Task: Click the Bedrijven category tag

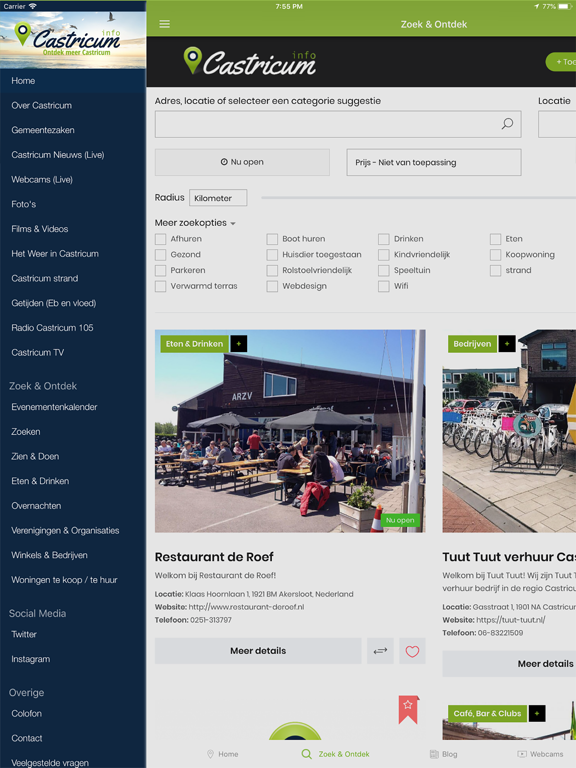Action: click(472, 344)
